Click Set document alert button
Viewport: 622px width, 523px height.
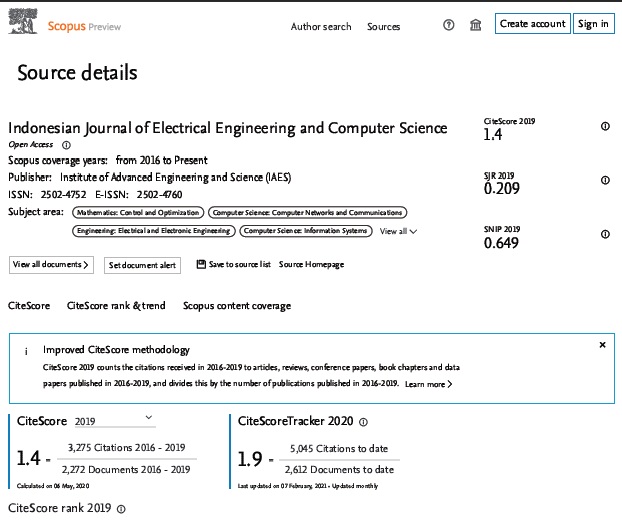[x=142, y=265]
